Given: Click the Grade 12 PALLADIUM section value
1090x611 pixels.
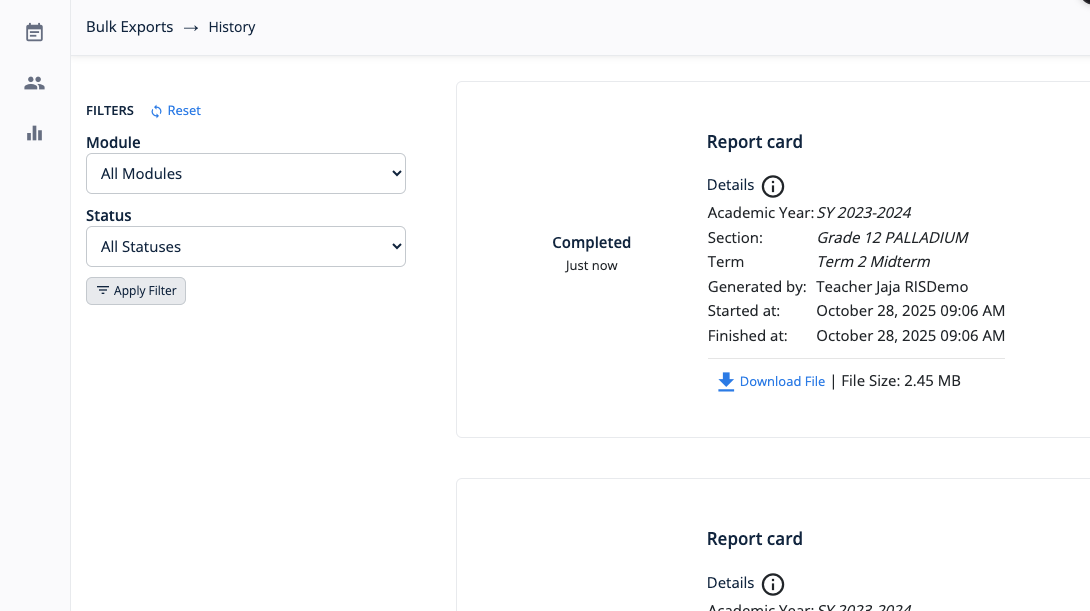Looking at the screenshot, I should point(892,237).
